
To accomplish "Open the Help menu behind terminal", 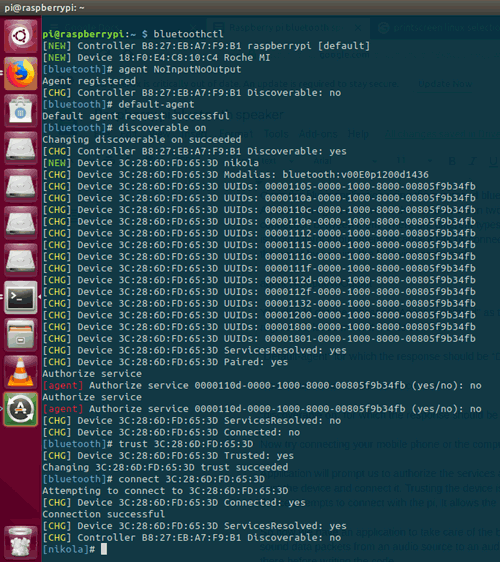I will point(358,134).
